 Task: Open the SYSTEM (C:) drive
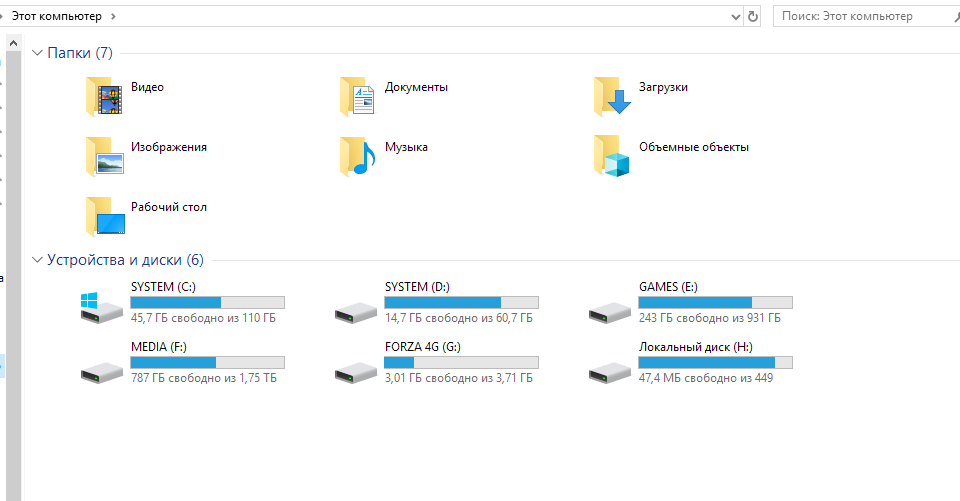[162, 287]
